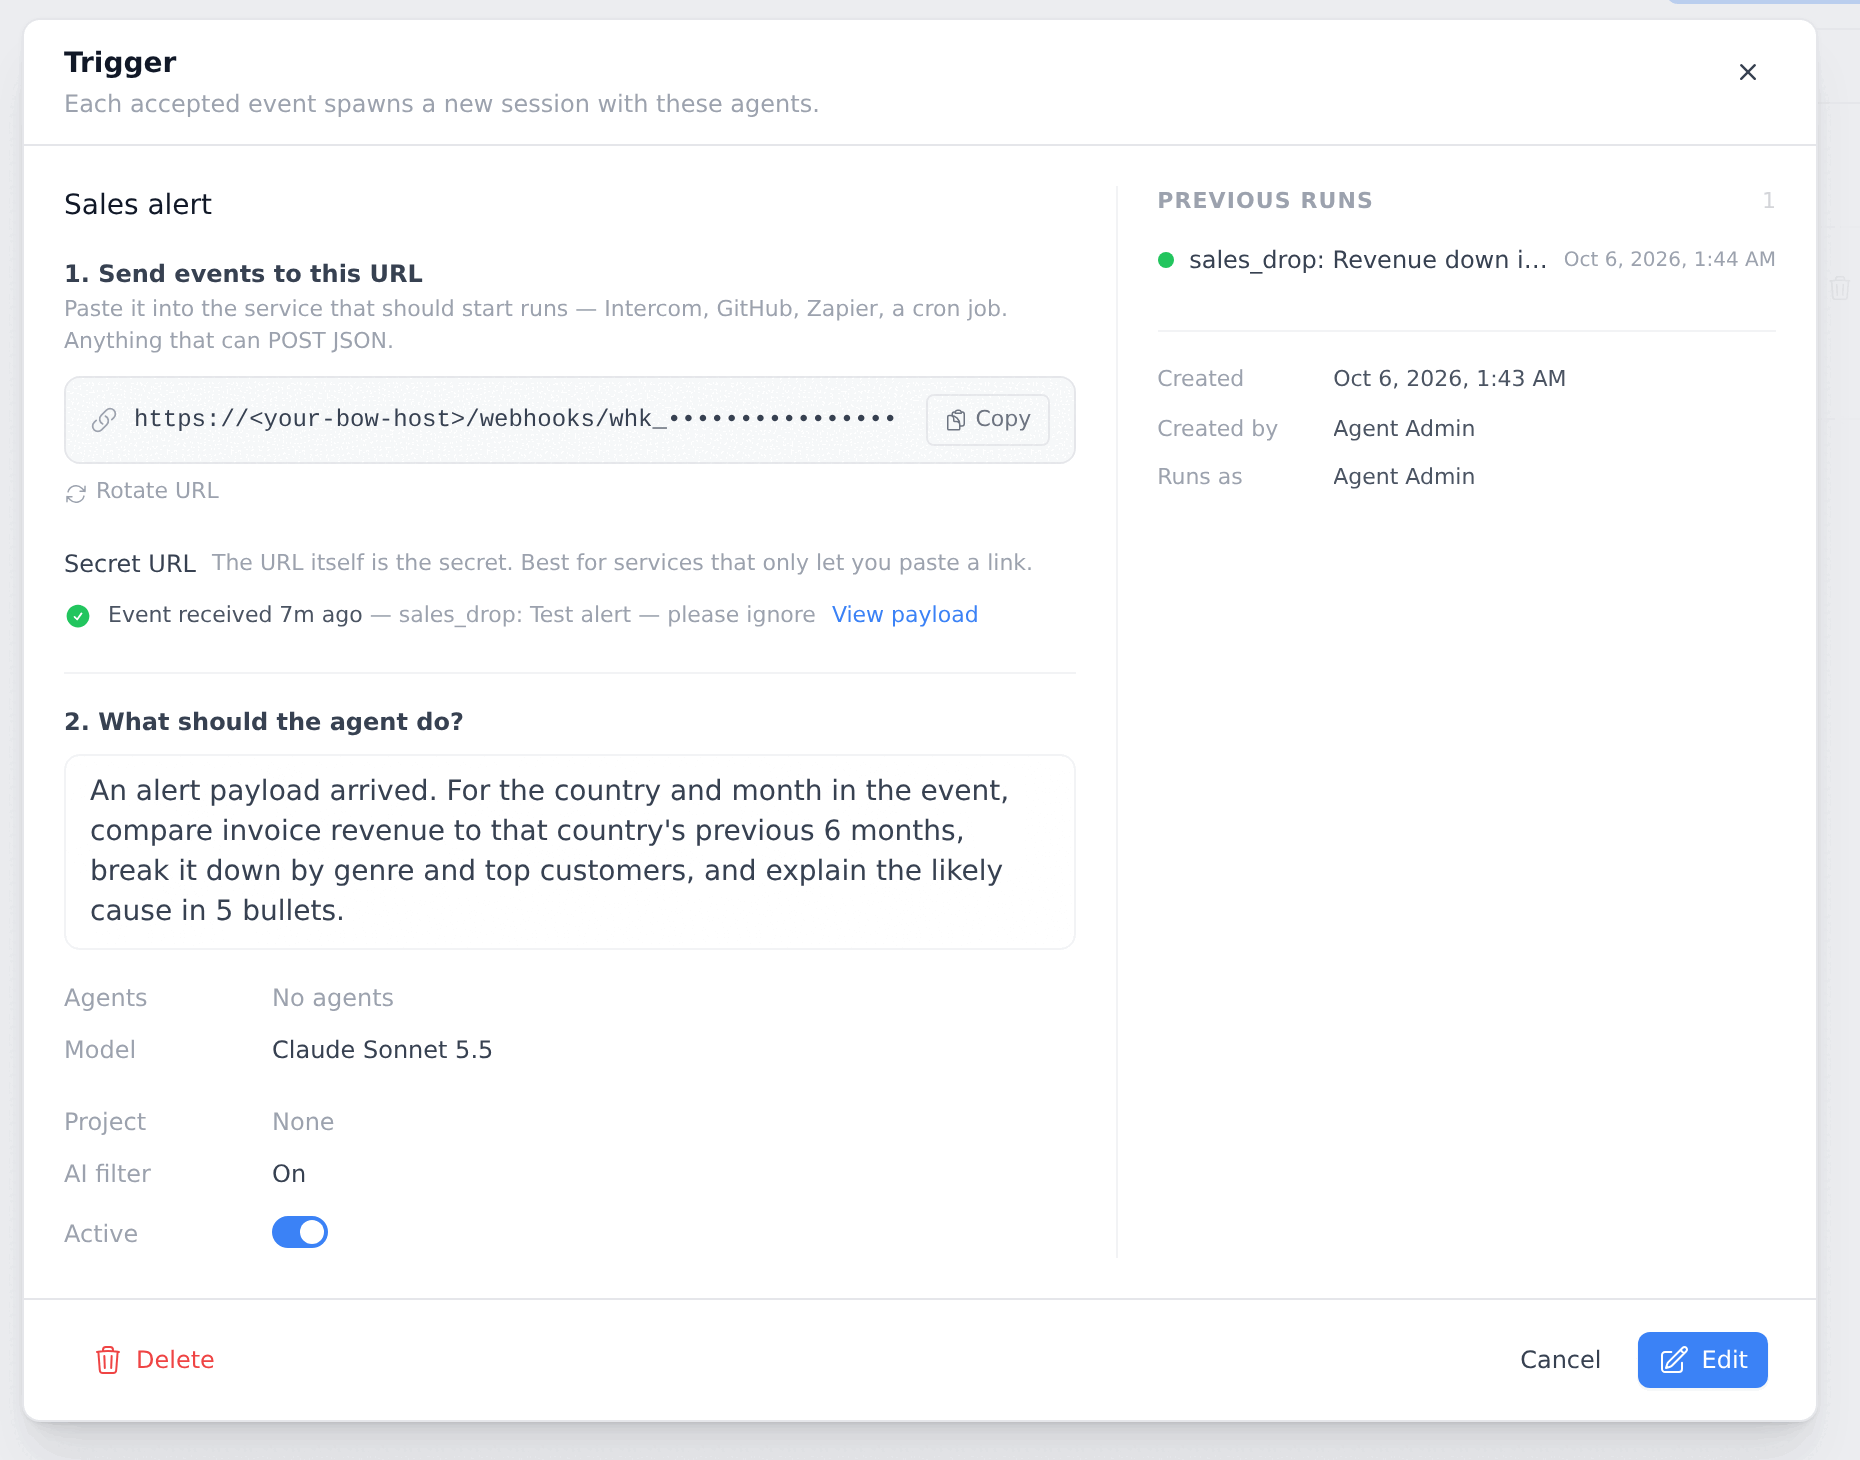The height and width of the screenshot is (1460, 1860).
Task: Delete this trigger
Action: tap(155, 1360)
